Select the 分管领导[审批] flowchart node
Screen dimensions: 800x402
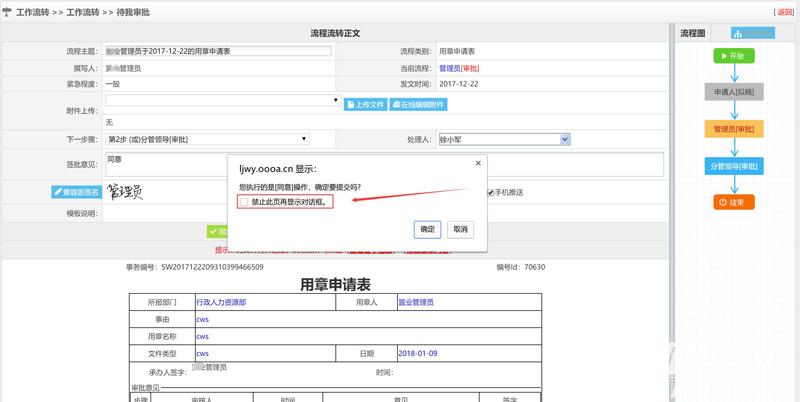tap(733, 166)
